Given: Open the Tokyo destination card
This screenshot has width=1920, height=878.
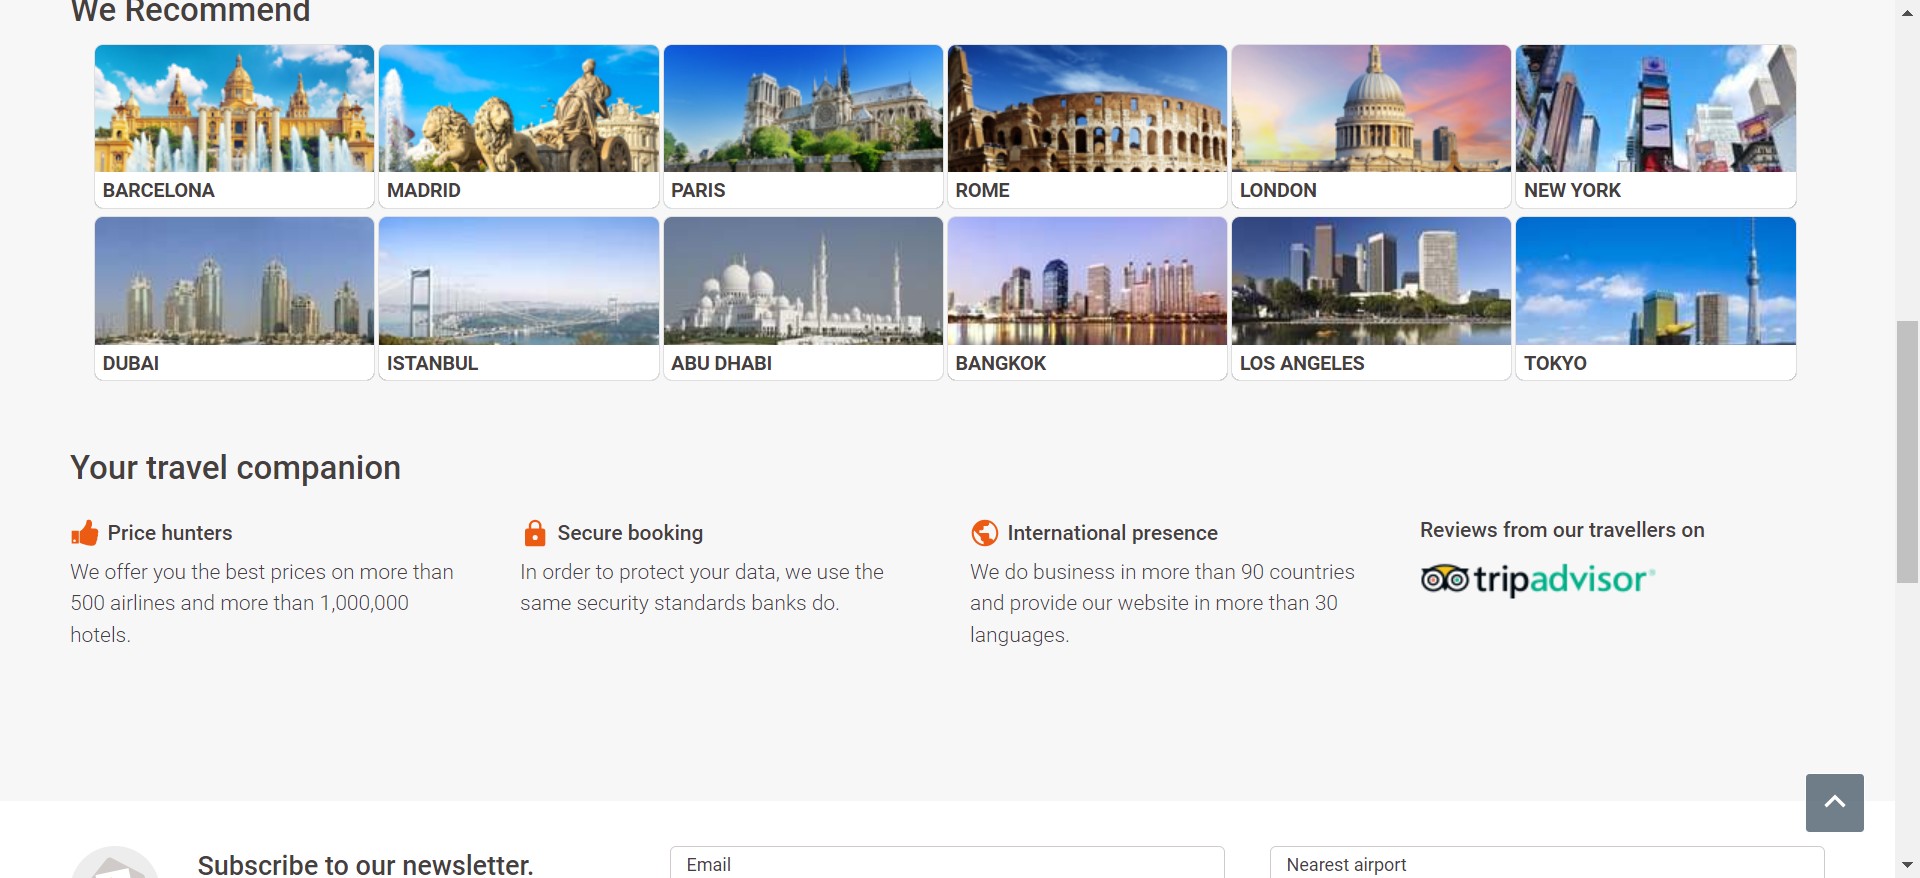Looking at the screenshot, I should (x=1655, y=297).
